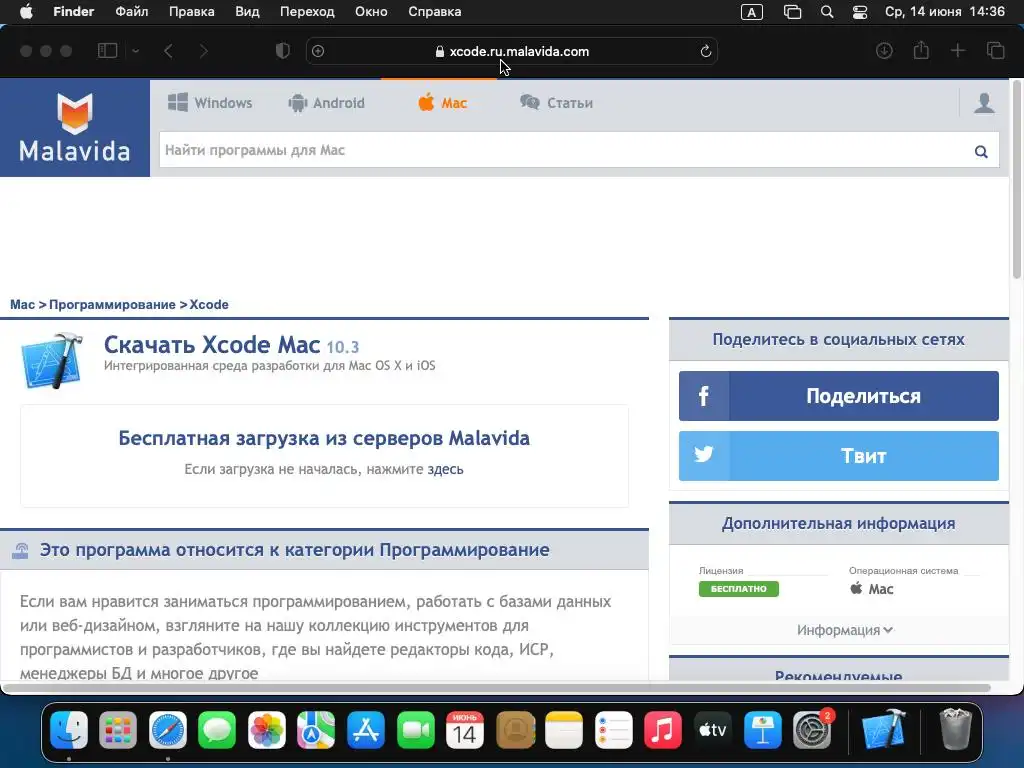Switch to the Android section tab

click(327, 103)
